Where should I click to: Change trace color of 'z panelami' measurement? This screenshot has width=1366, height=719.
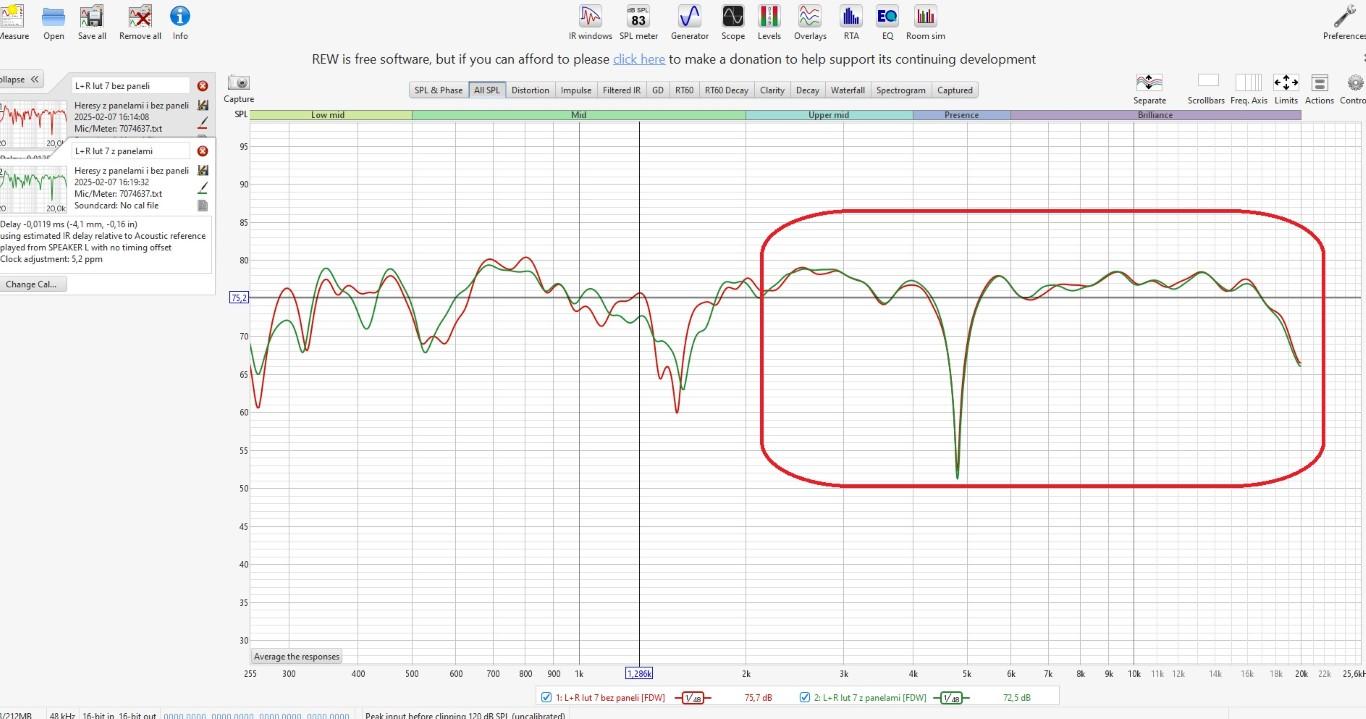click(203, 187)
